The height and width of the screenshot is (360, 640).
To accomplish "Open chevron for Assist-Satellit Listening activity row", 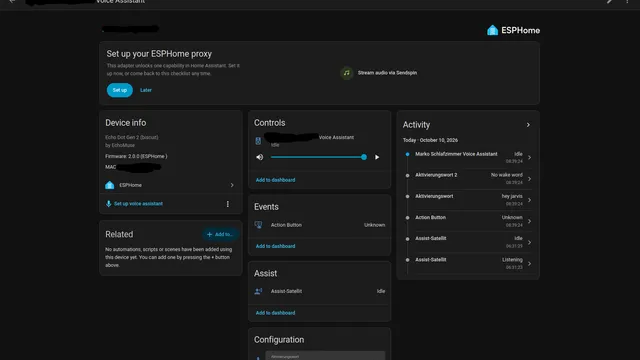I will [529, 264].
